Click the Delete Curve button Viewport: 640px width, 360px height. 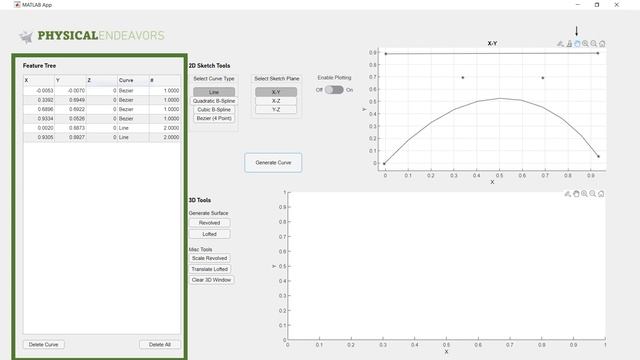pos(43,344)
